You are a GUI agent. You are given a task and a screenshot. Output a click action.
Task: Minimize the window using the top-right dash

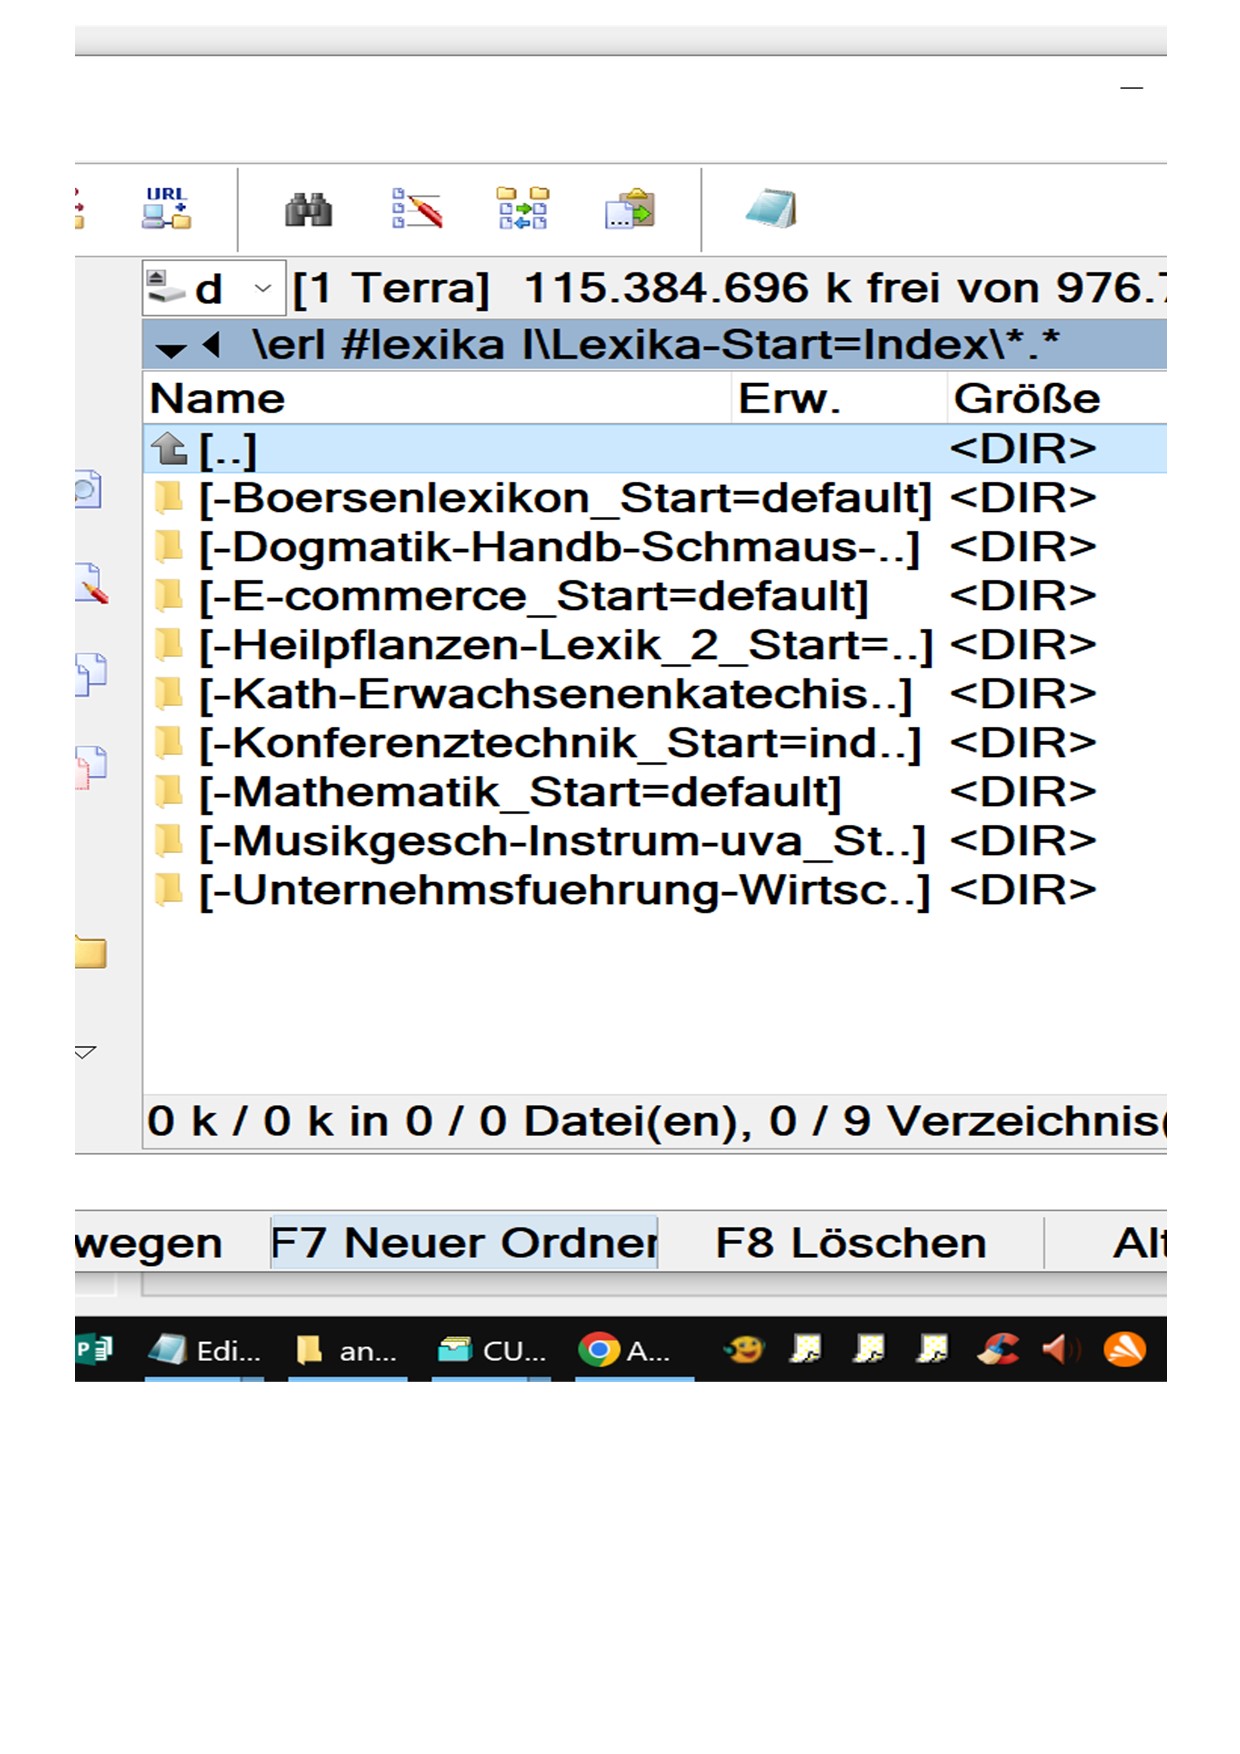[1131, 88]
